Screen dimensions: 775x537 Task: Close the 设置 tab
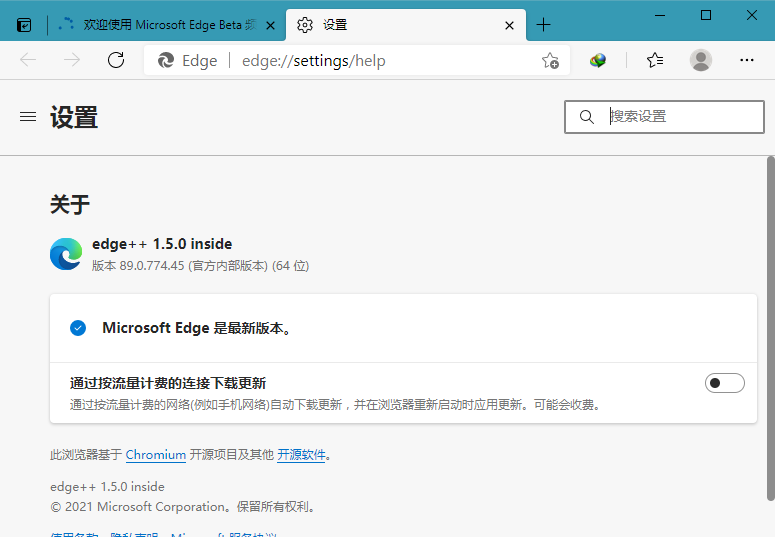509,25
